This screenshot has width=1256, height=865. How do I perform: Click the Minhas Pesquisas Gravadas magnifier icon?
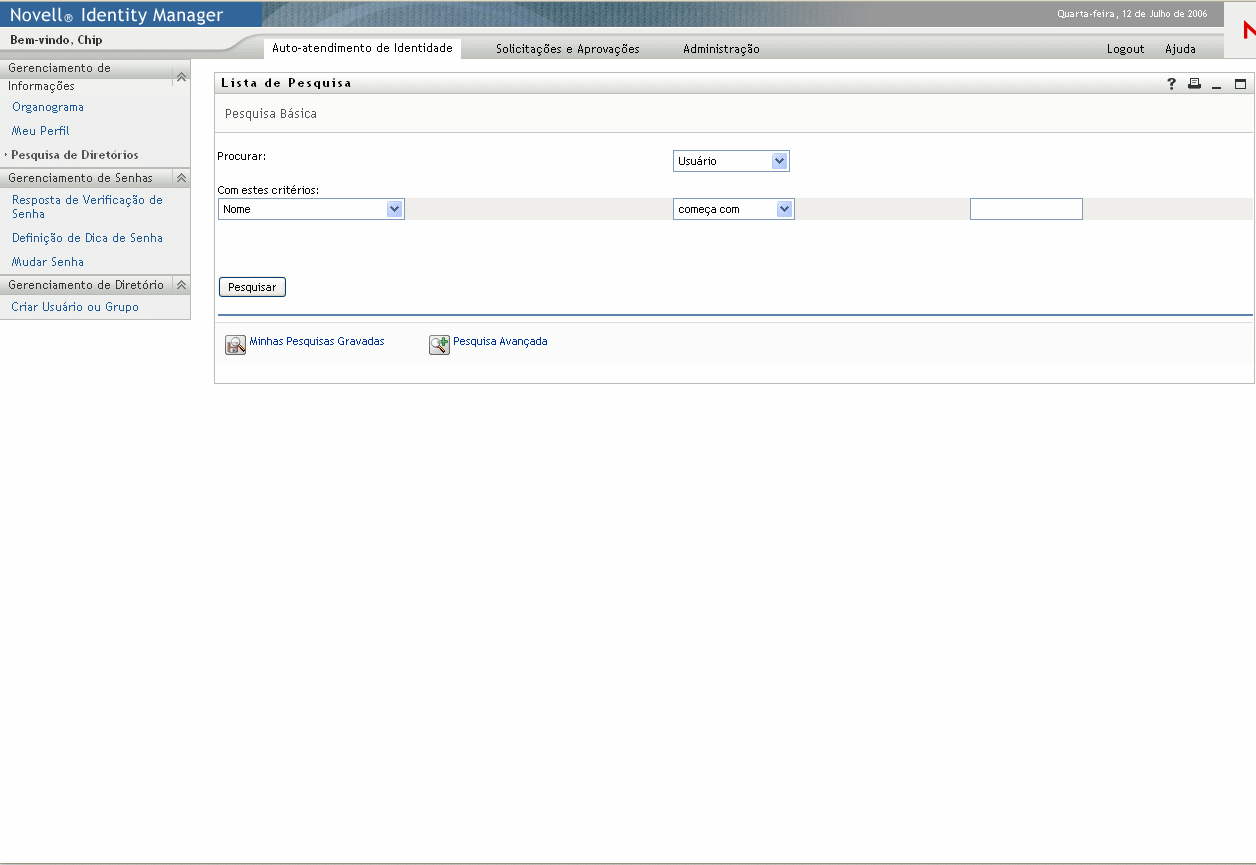pyautogui.click(x=235, y=345)
